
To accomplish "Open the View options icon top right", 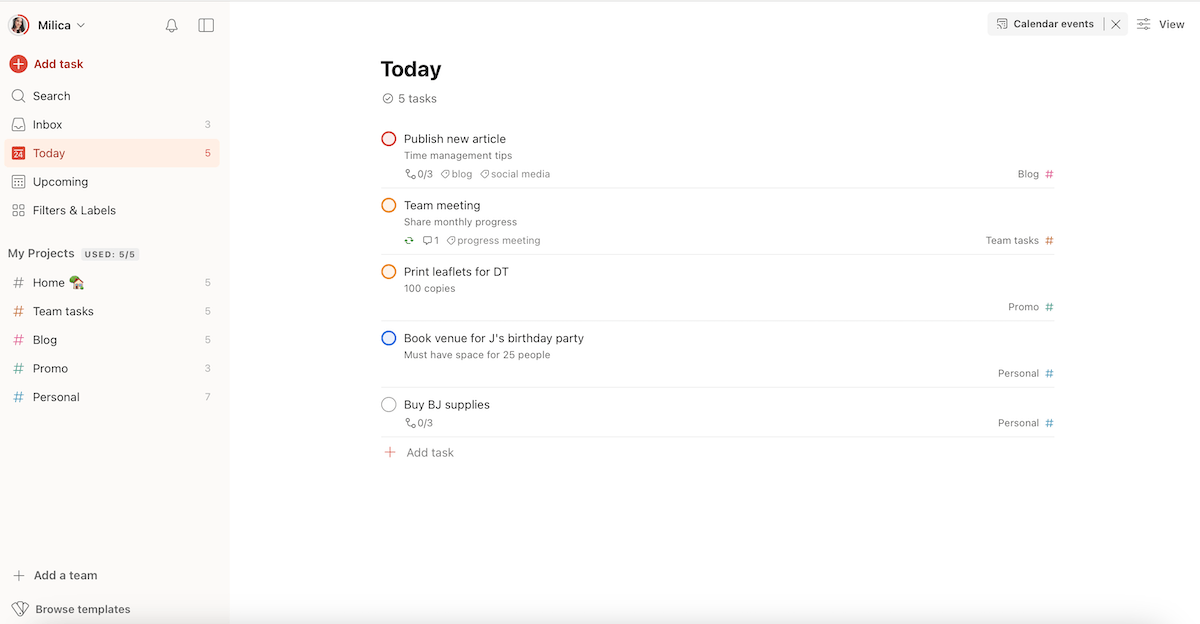I will [1142, 23].
